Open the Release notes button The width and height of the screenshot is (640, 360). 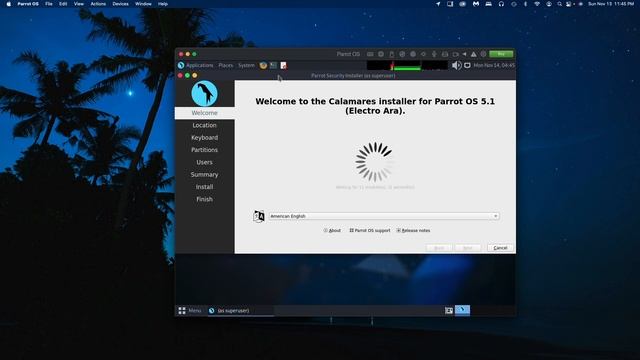pyautogui.click(x=413, y=231)
